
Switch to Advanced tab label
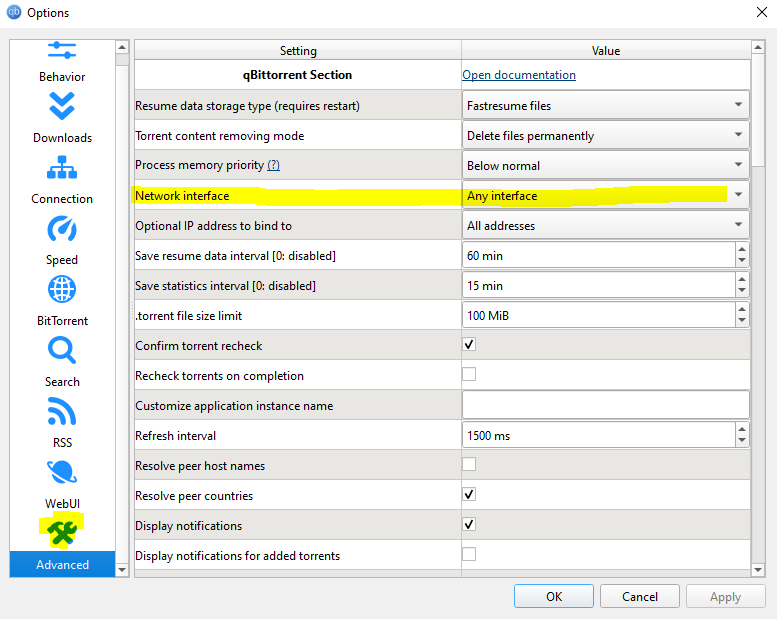(x=62, y=564)
